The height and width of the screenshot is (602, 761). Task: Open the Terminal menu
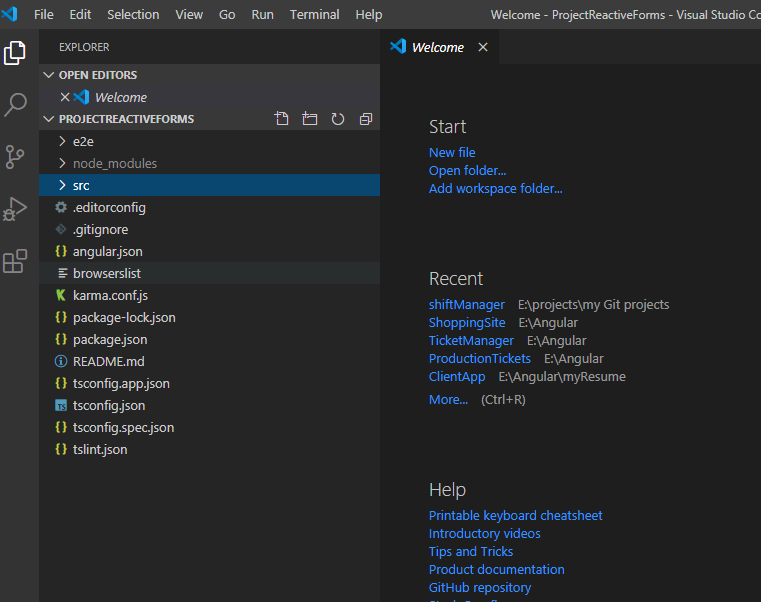(x=314, y=14)
